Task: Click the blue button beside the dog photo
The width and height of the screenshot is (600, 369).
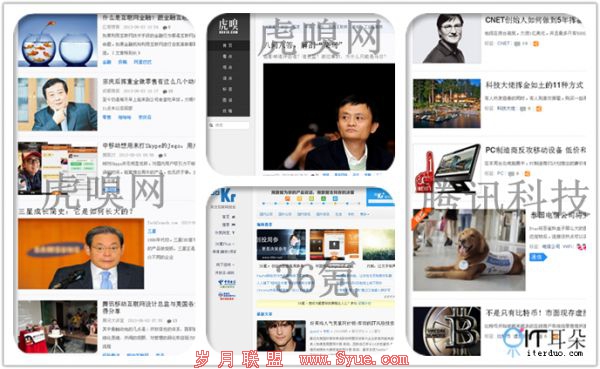Action: click(538, 257)
